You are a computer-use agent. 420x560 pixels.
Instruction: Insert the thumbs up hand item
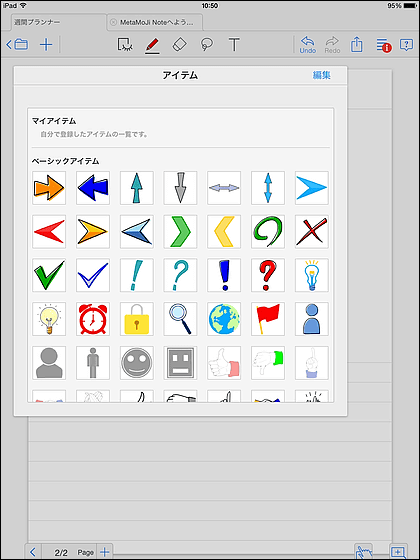pyautogui.click(x=224, y=363)
